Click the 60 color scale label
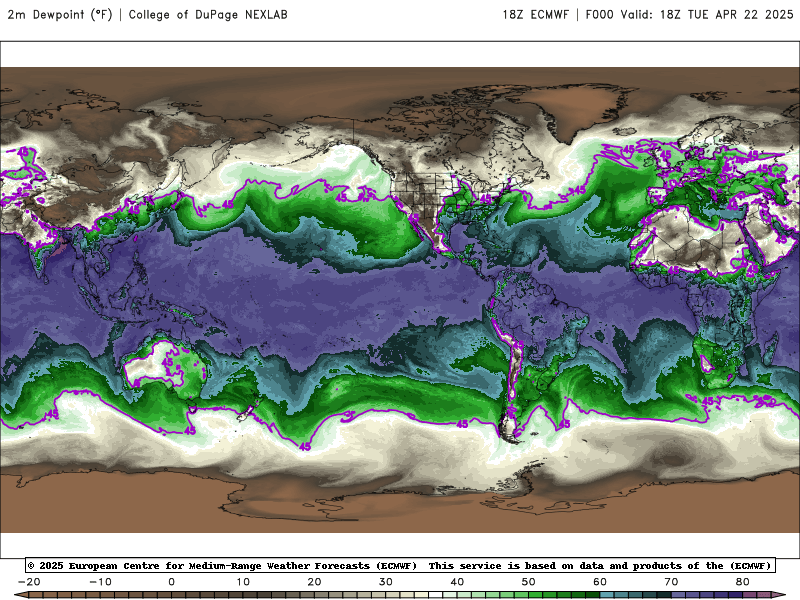This screenshot has width=800, height=600. click(x=600, y=582)
